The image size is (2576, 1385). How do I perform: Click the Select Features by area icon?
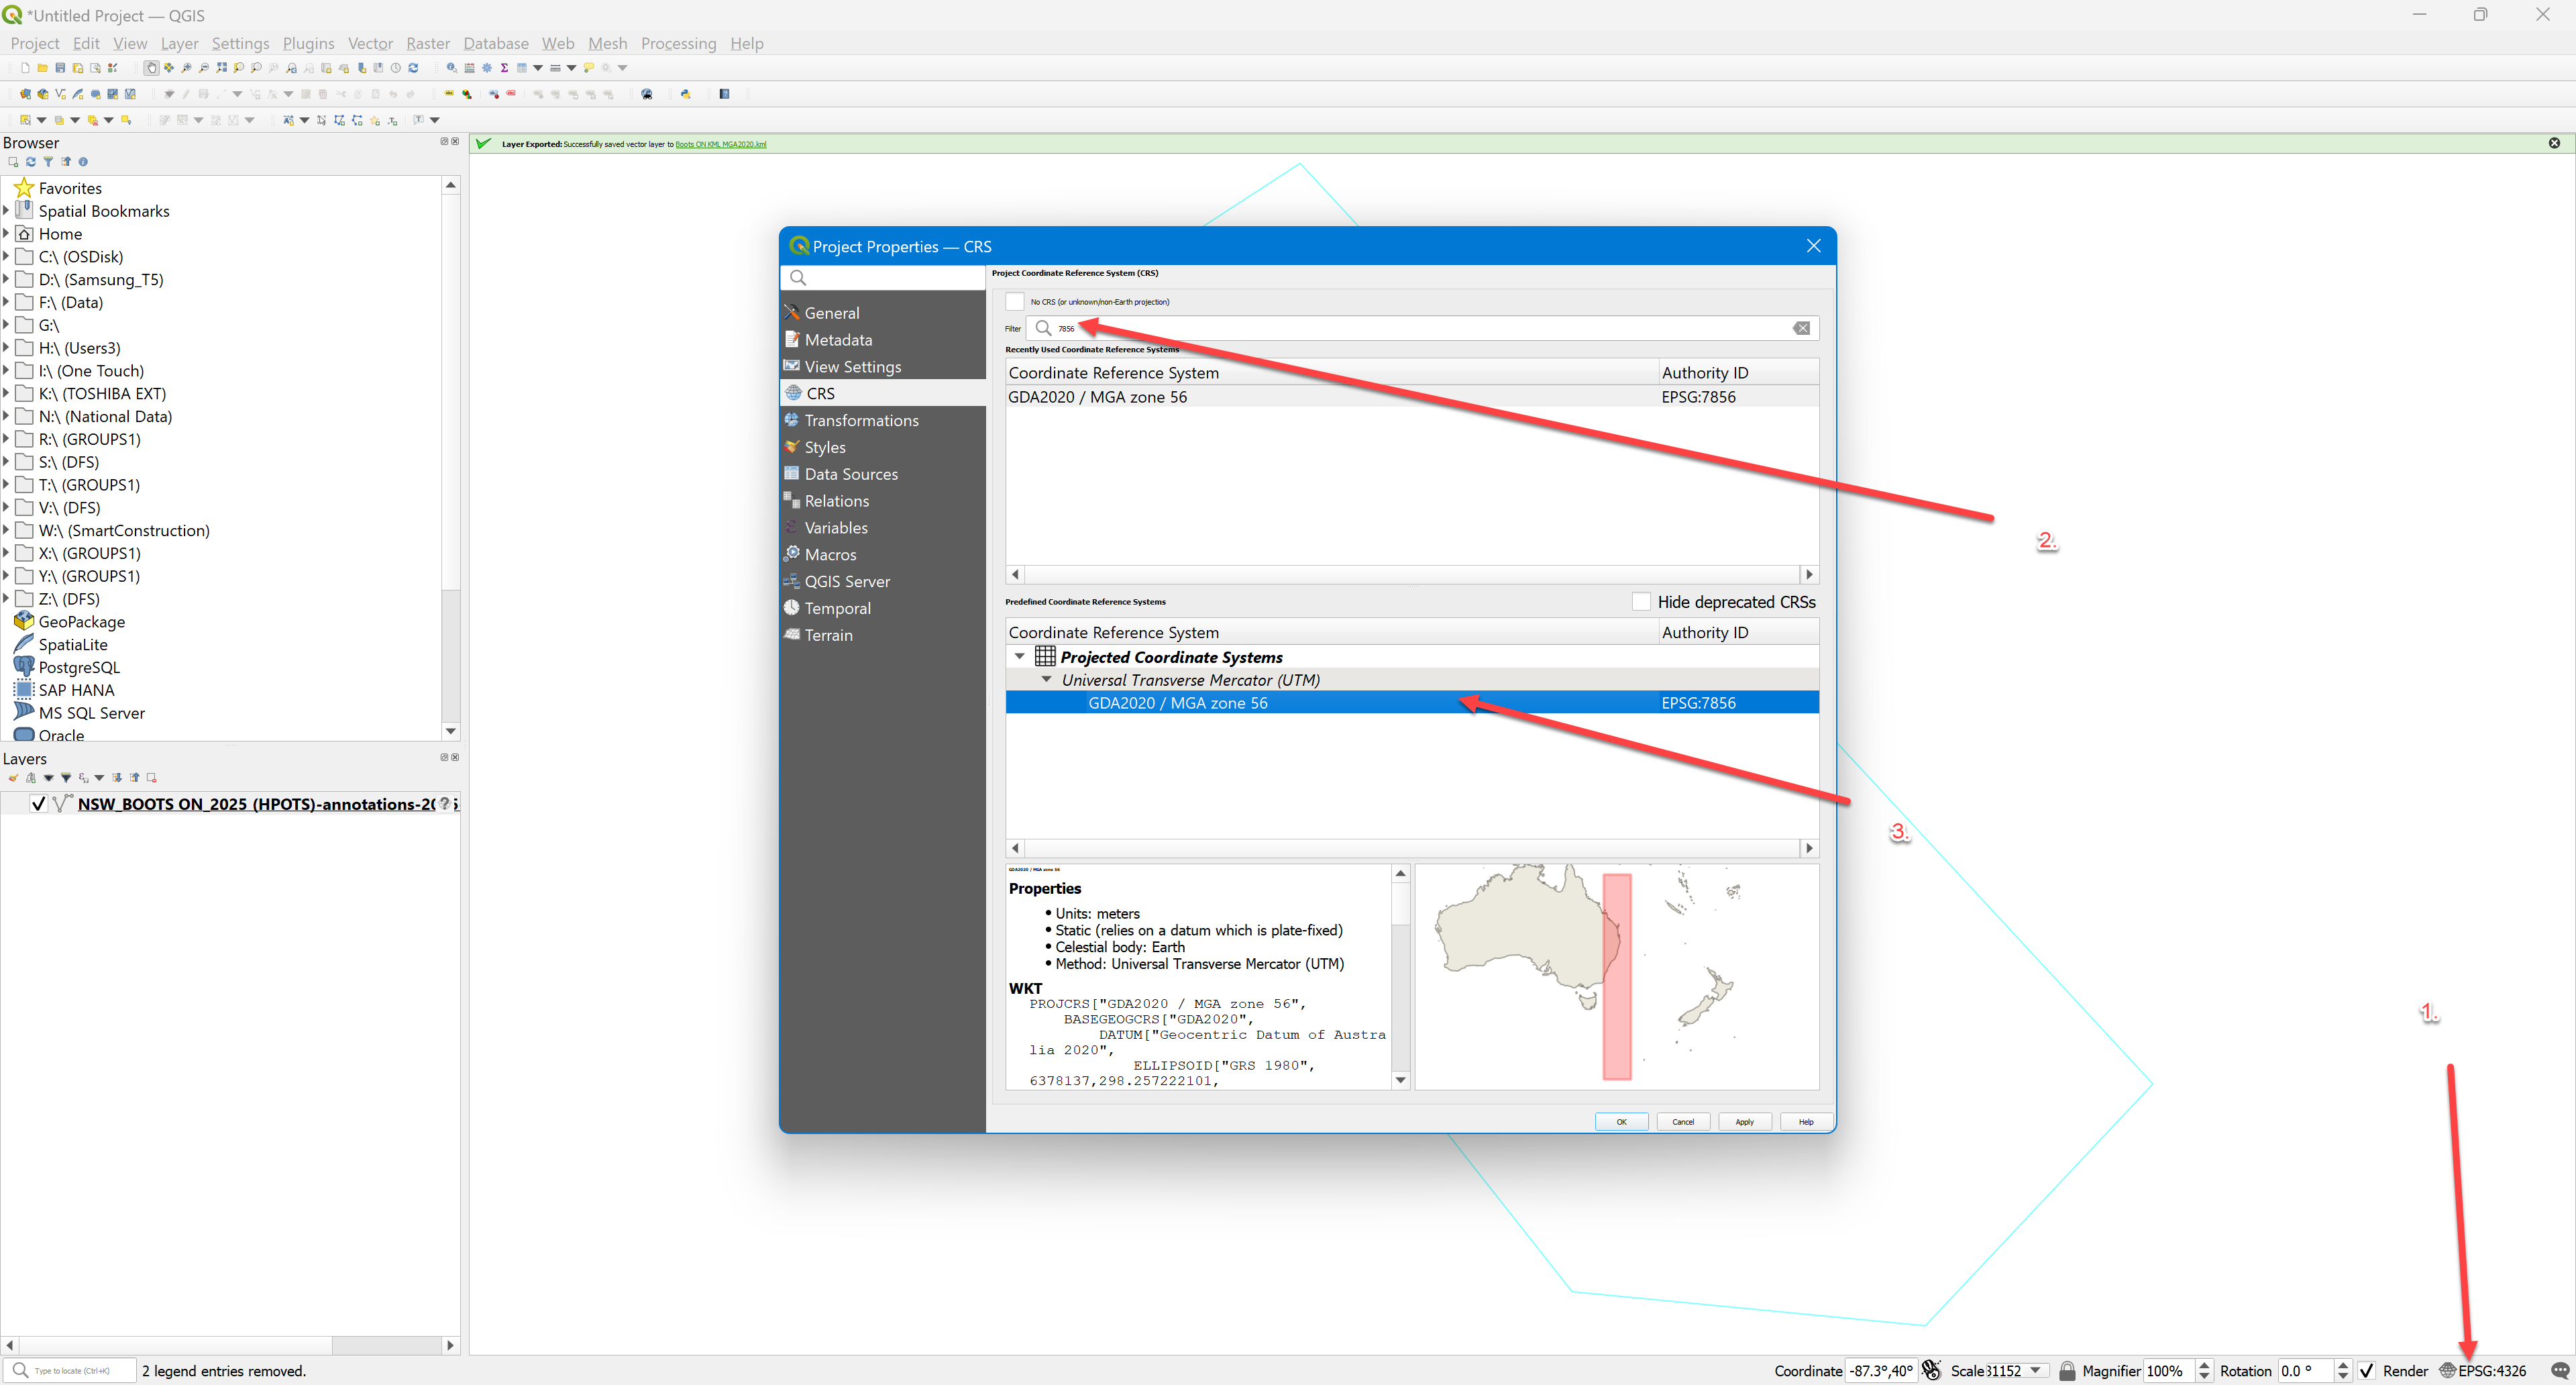(25, 120)
